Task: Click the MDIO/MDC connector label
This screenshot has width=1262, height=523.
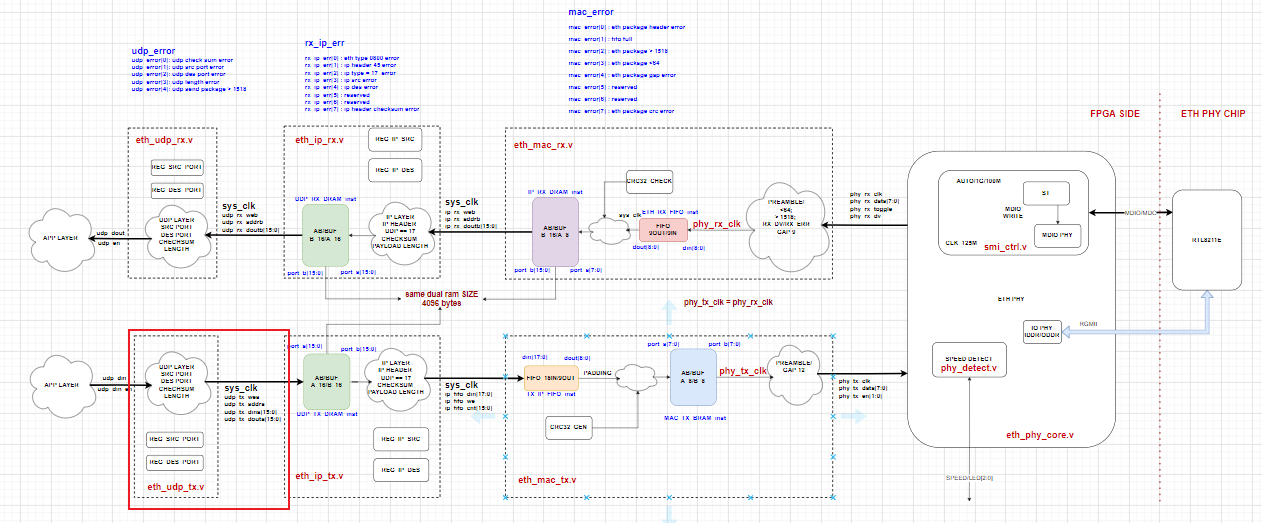Action: pyautogui.click(x=1138, y=213)
